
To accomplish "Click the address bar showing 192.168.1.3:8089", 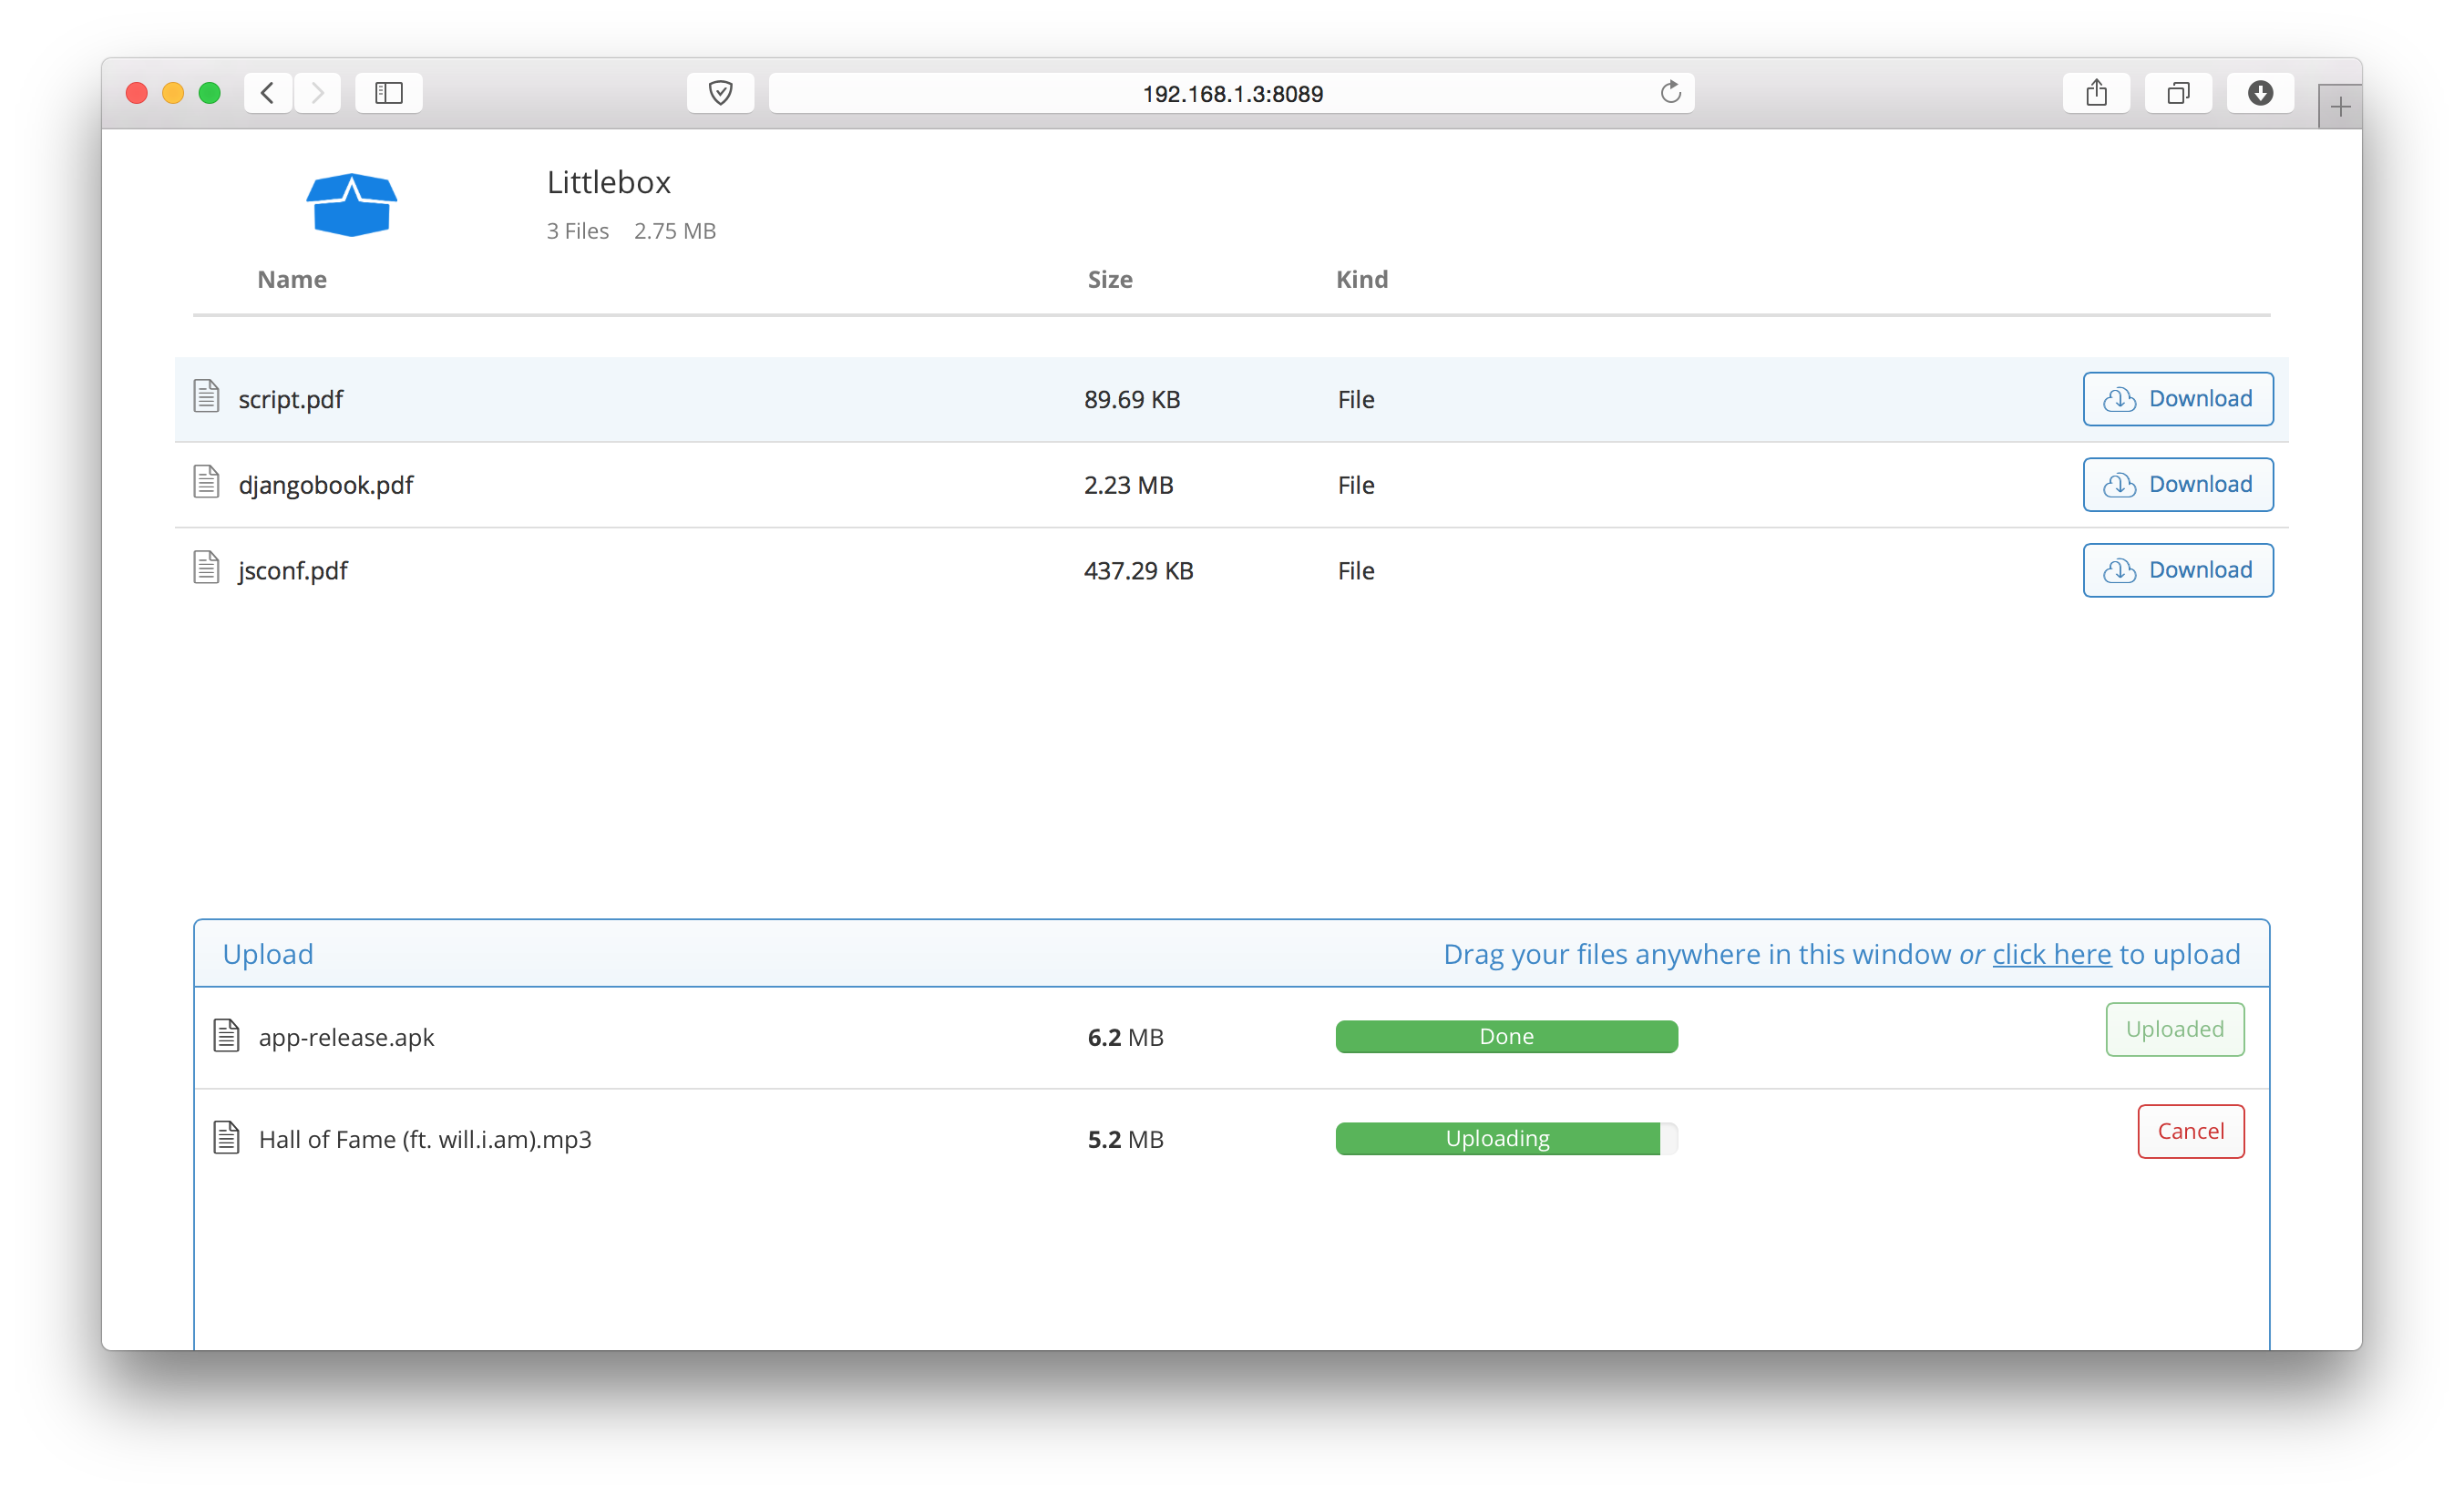I will click(x=1232, y=94).
